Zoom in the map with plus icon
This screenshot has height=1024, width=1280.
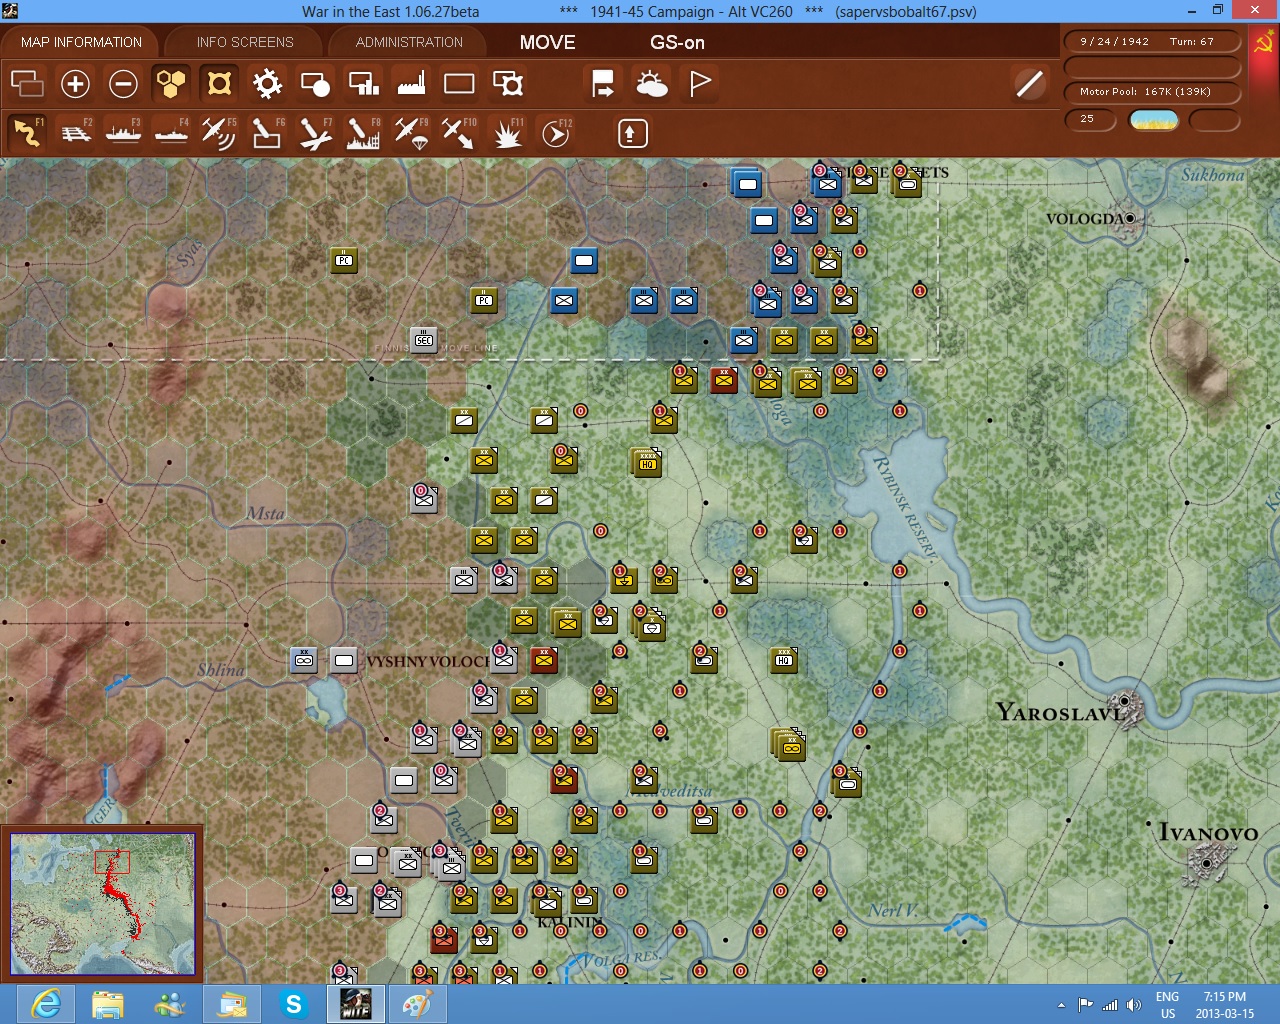click(75, 83)
